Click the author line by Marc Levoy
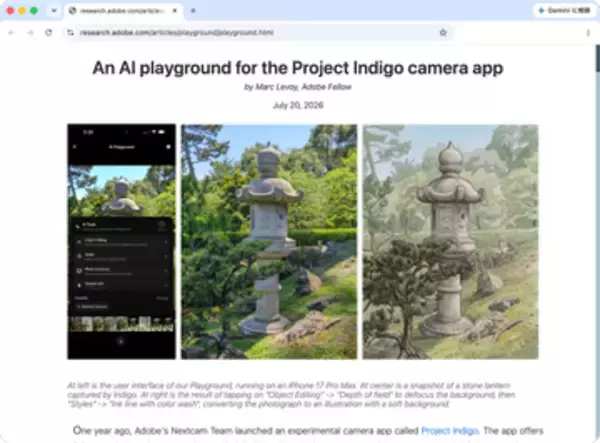The height and width of the screenshot is (443, 600). click(298, 87)
